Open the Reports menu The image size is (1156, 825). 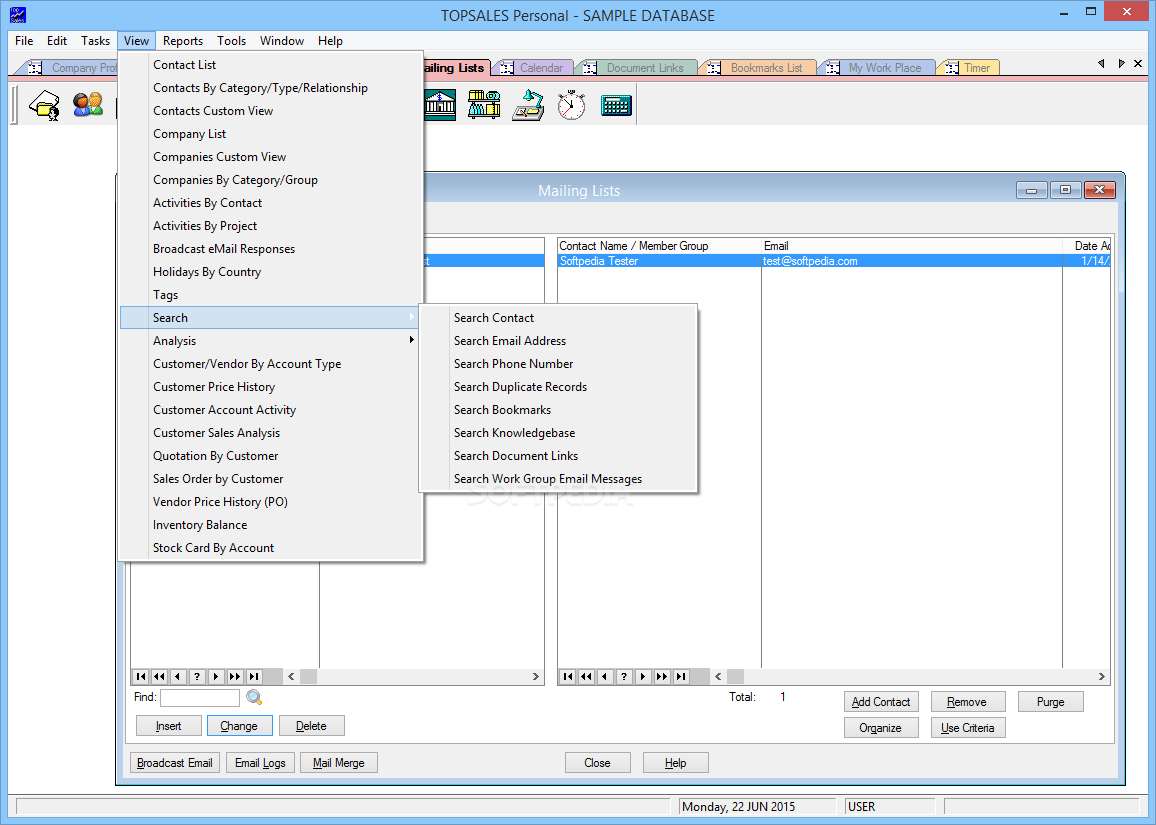click(x=183, y=41)
